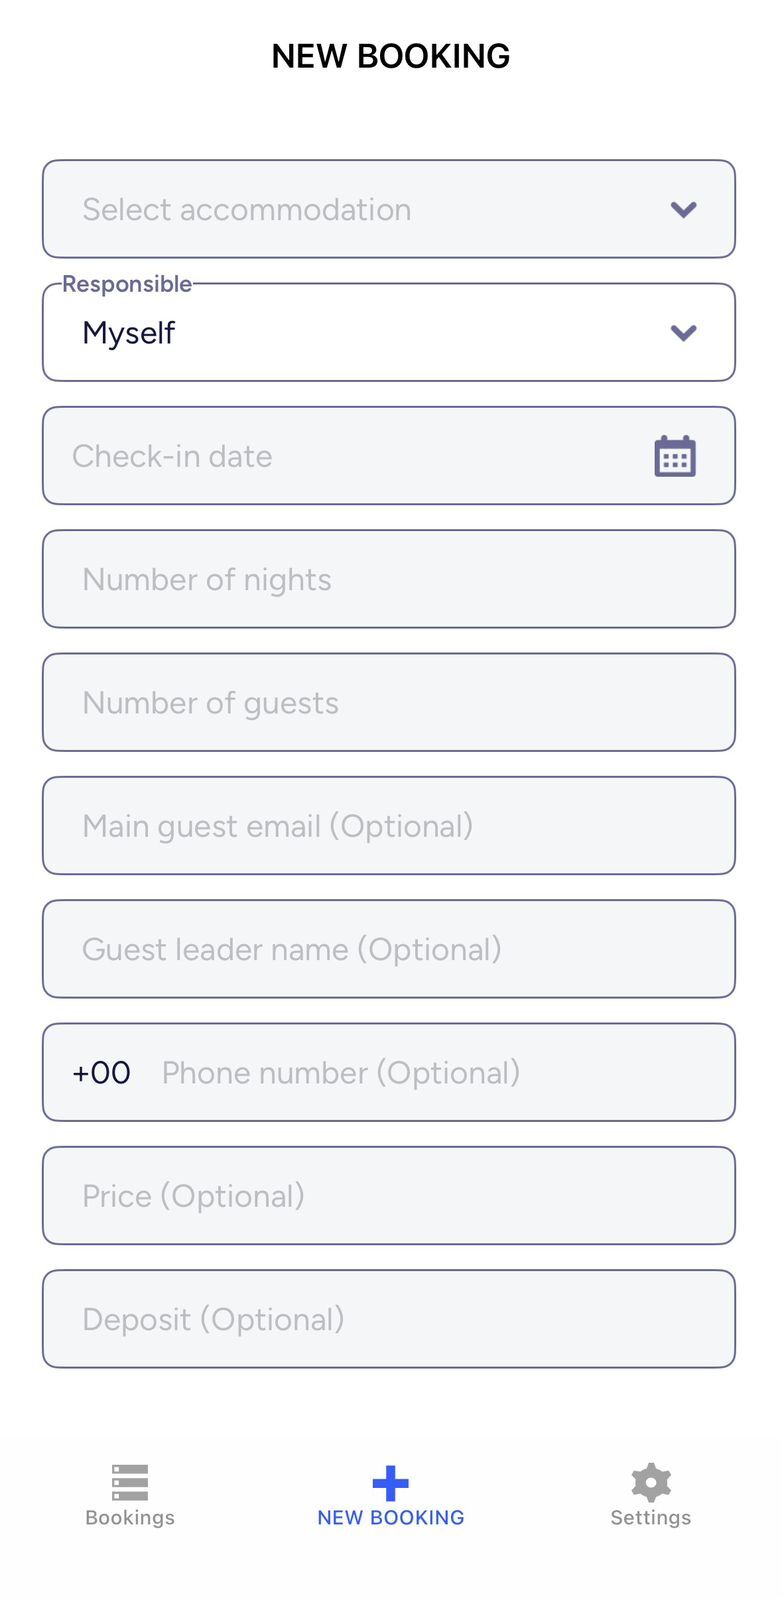The image size is (782, 1600).
Task: Tap the blue plus icon
Action: point(390,1482)
